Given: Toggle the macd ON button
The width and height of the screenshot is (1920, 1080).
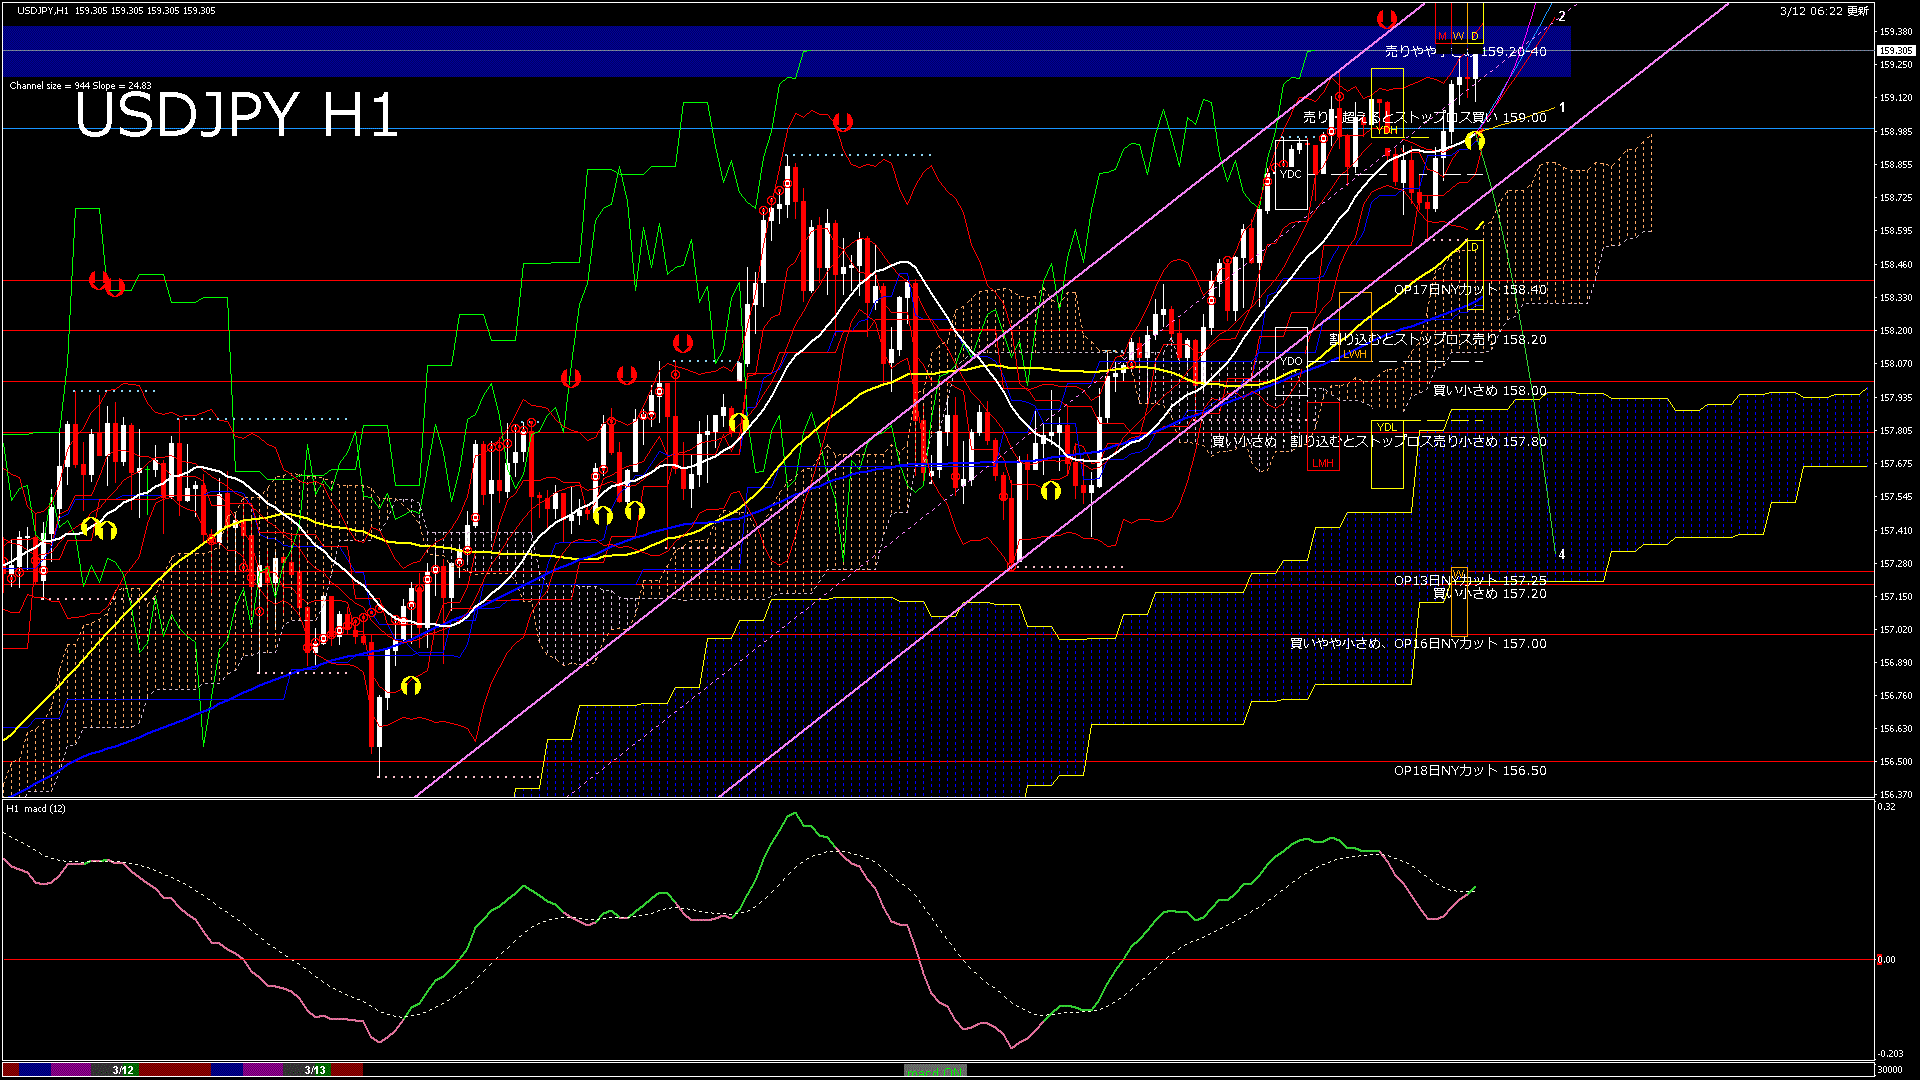Looking at the screenshot, I should click(x=935, y=1070).
